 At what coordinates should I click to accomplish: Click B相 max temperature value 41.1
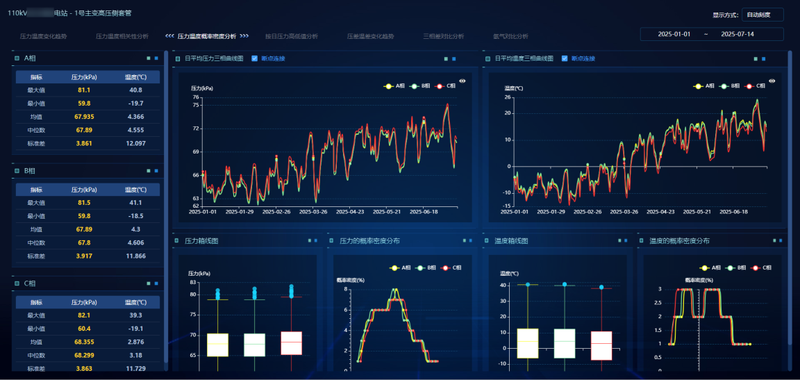tap(136, 202)
